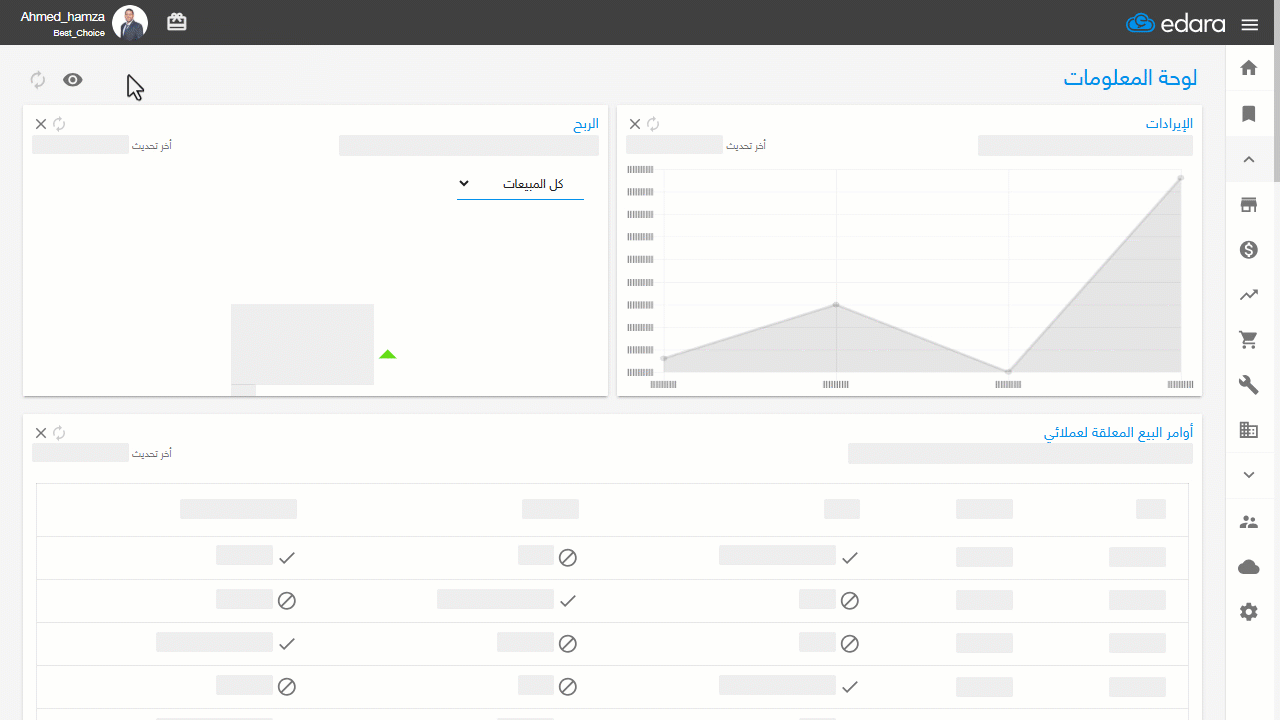Open Ahmed_hamza profile avatar
Screen dimensions: 1280x720
tap(130, 23)
